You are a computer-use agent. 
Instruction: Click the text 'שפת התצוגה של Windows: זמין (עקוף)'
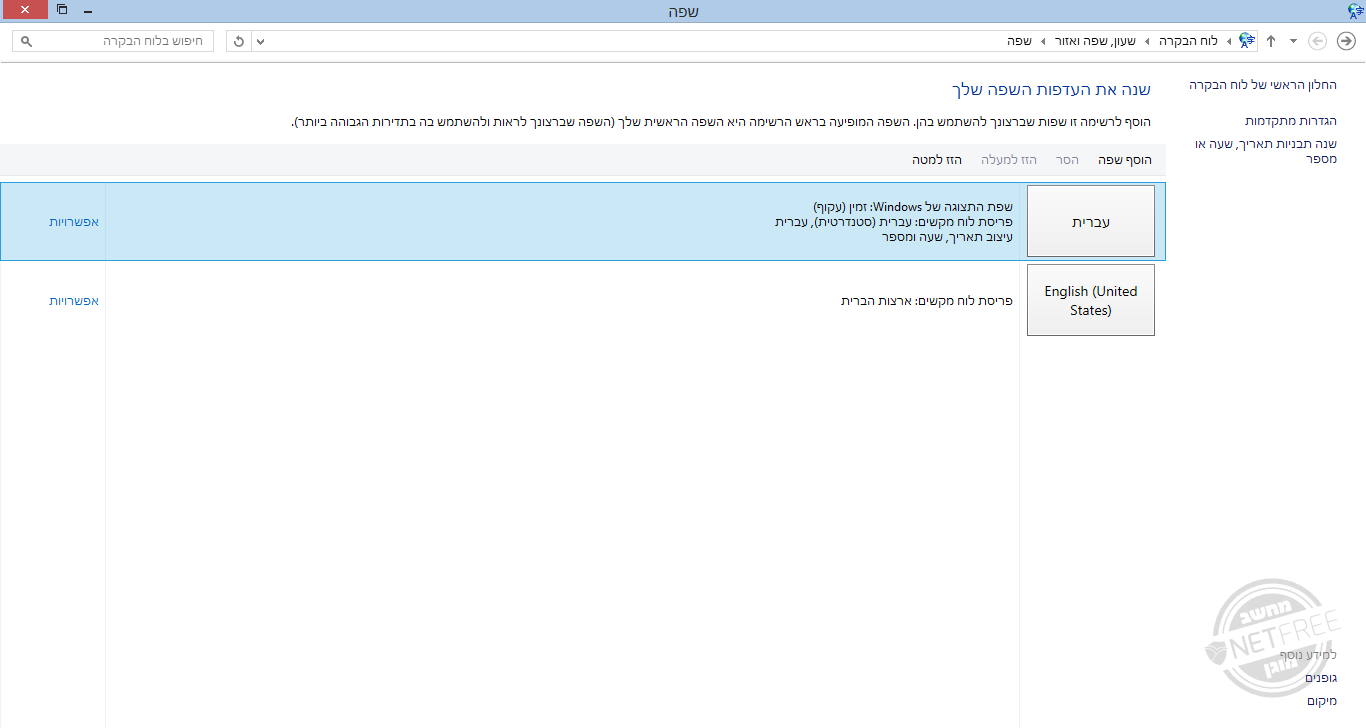(x=913, y=207)
